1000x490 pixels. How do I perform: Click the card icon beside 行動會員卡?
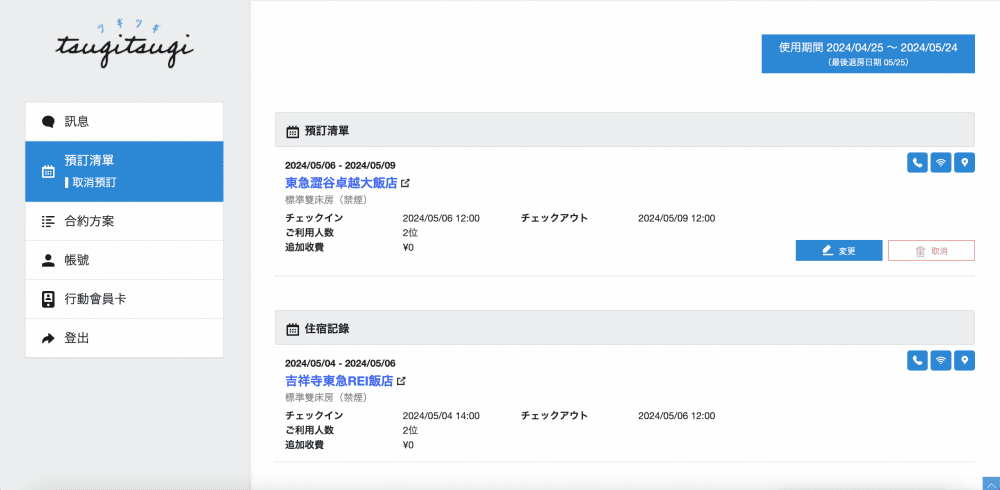48,299
